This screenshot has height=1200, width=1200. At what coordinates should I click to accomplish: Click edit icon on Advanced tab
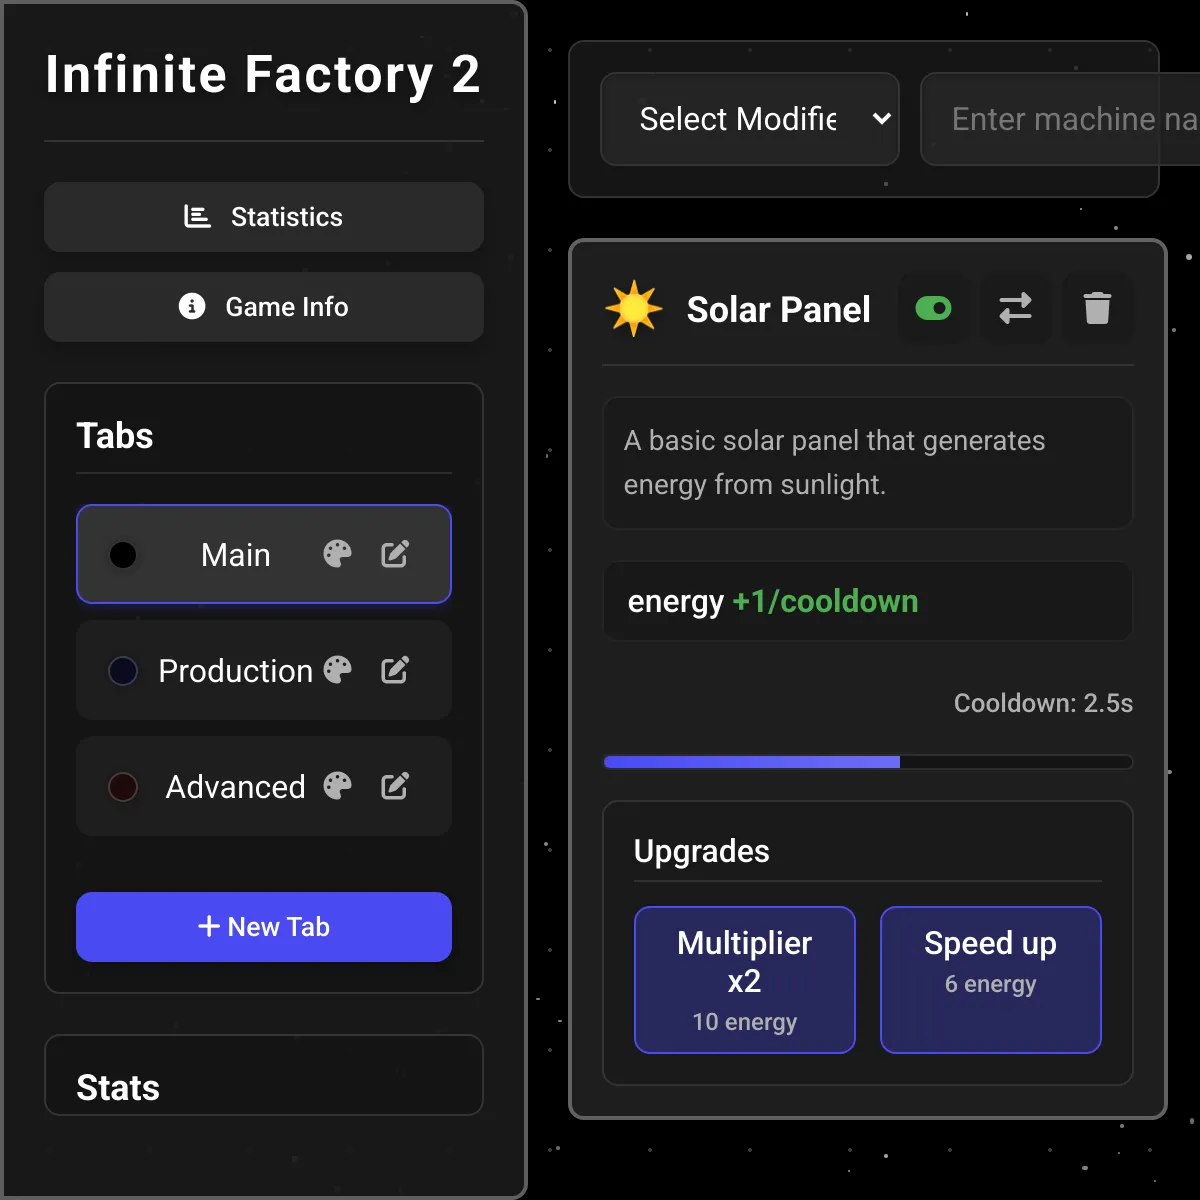395,786
